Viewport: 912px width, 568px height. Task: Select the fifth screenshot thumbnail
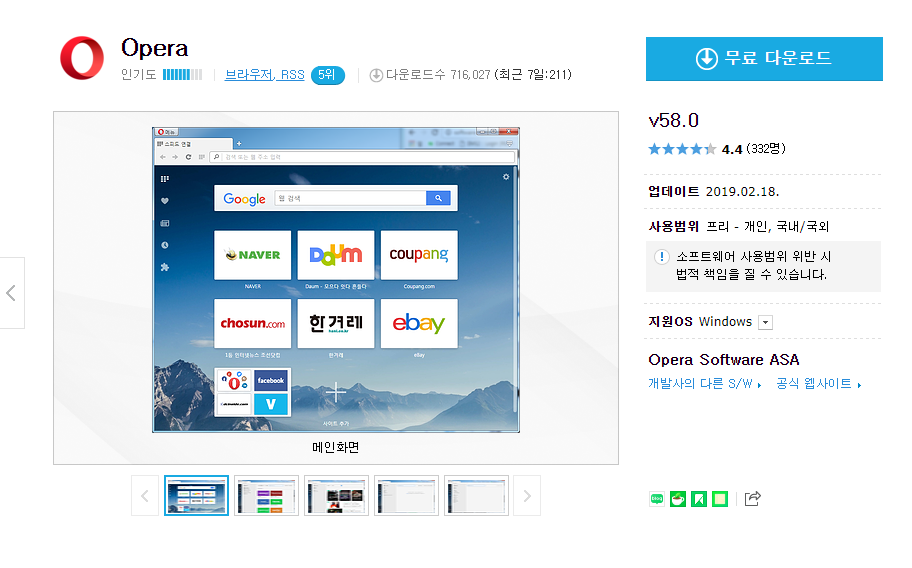pyautogui.click(x=476, y=496)
